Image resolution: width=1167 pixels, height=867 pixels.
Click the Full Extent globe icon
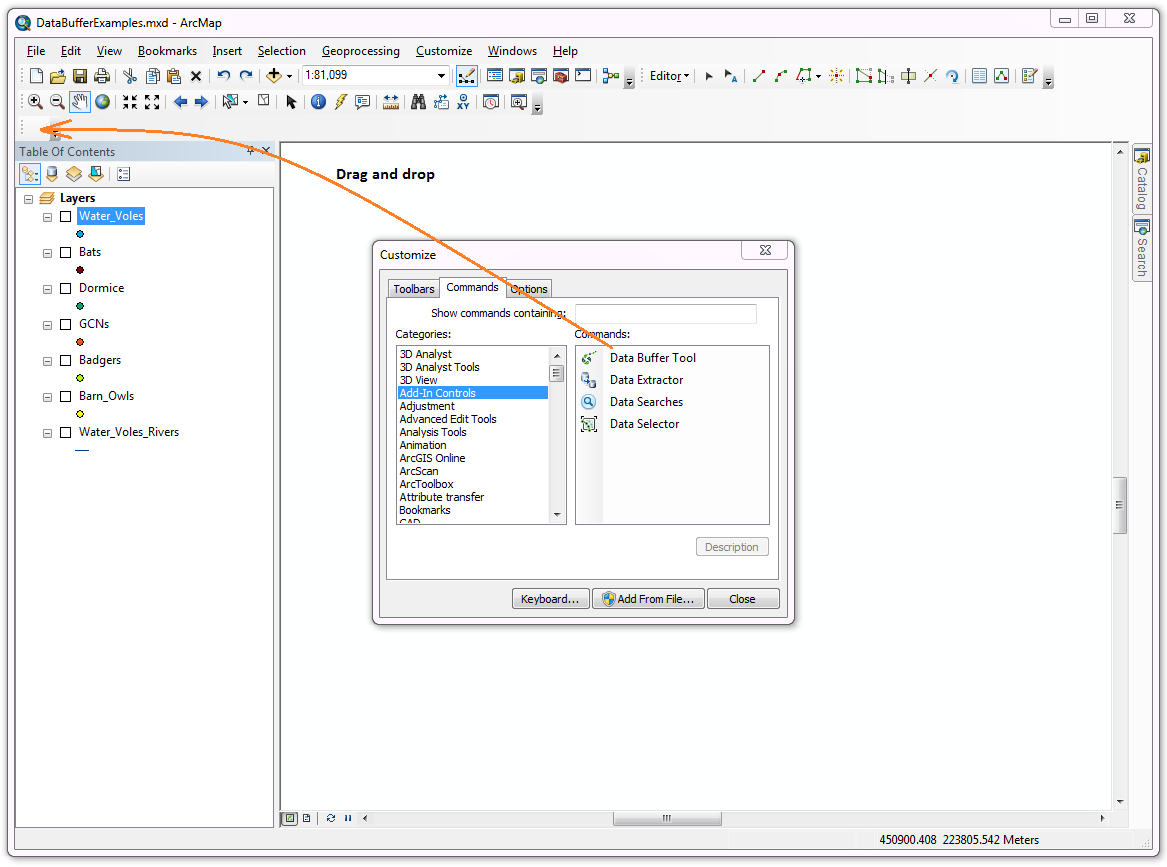103,102
